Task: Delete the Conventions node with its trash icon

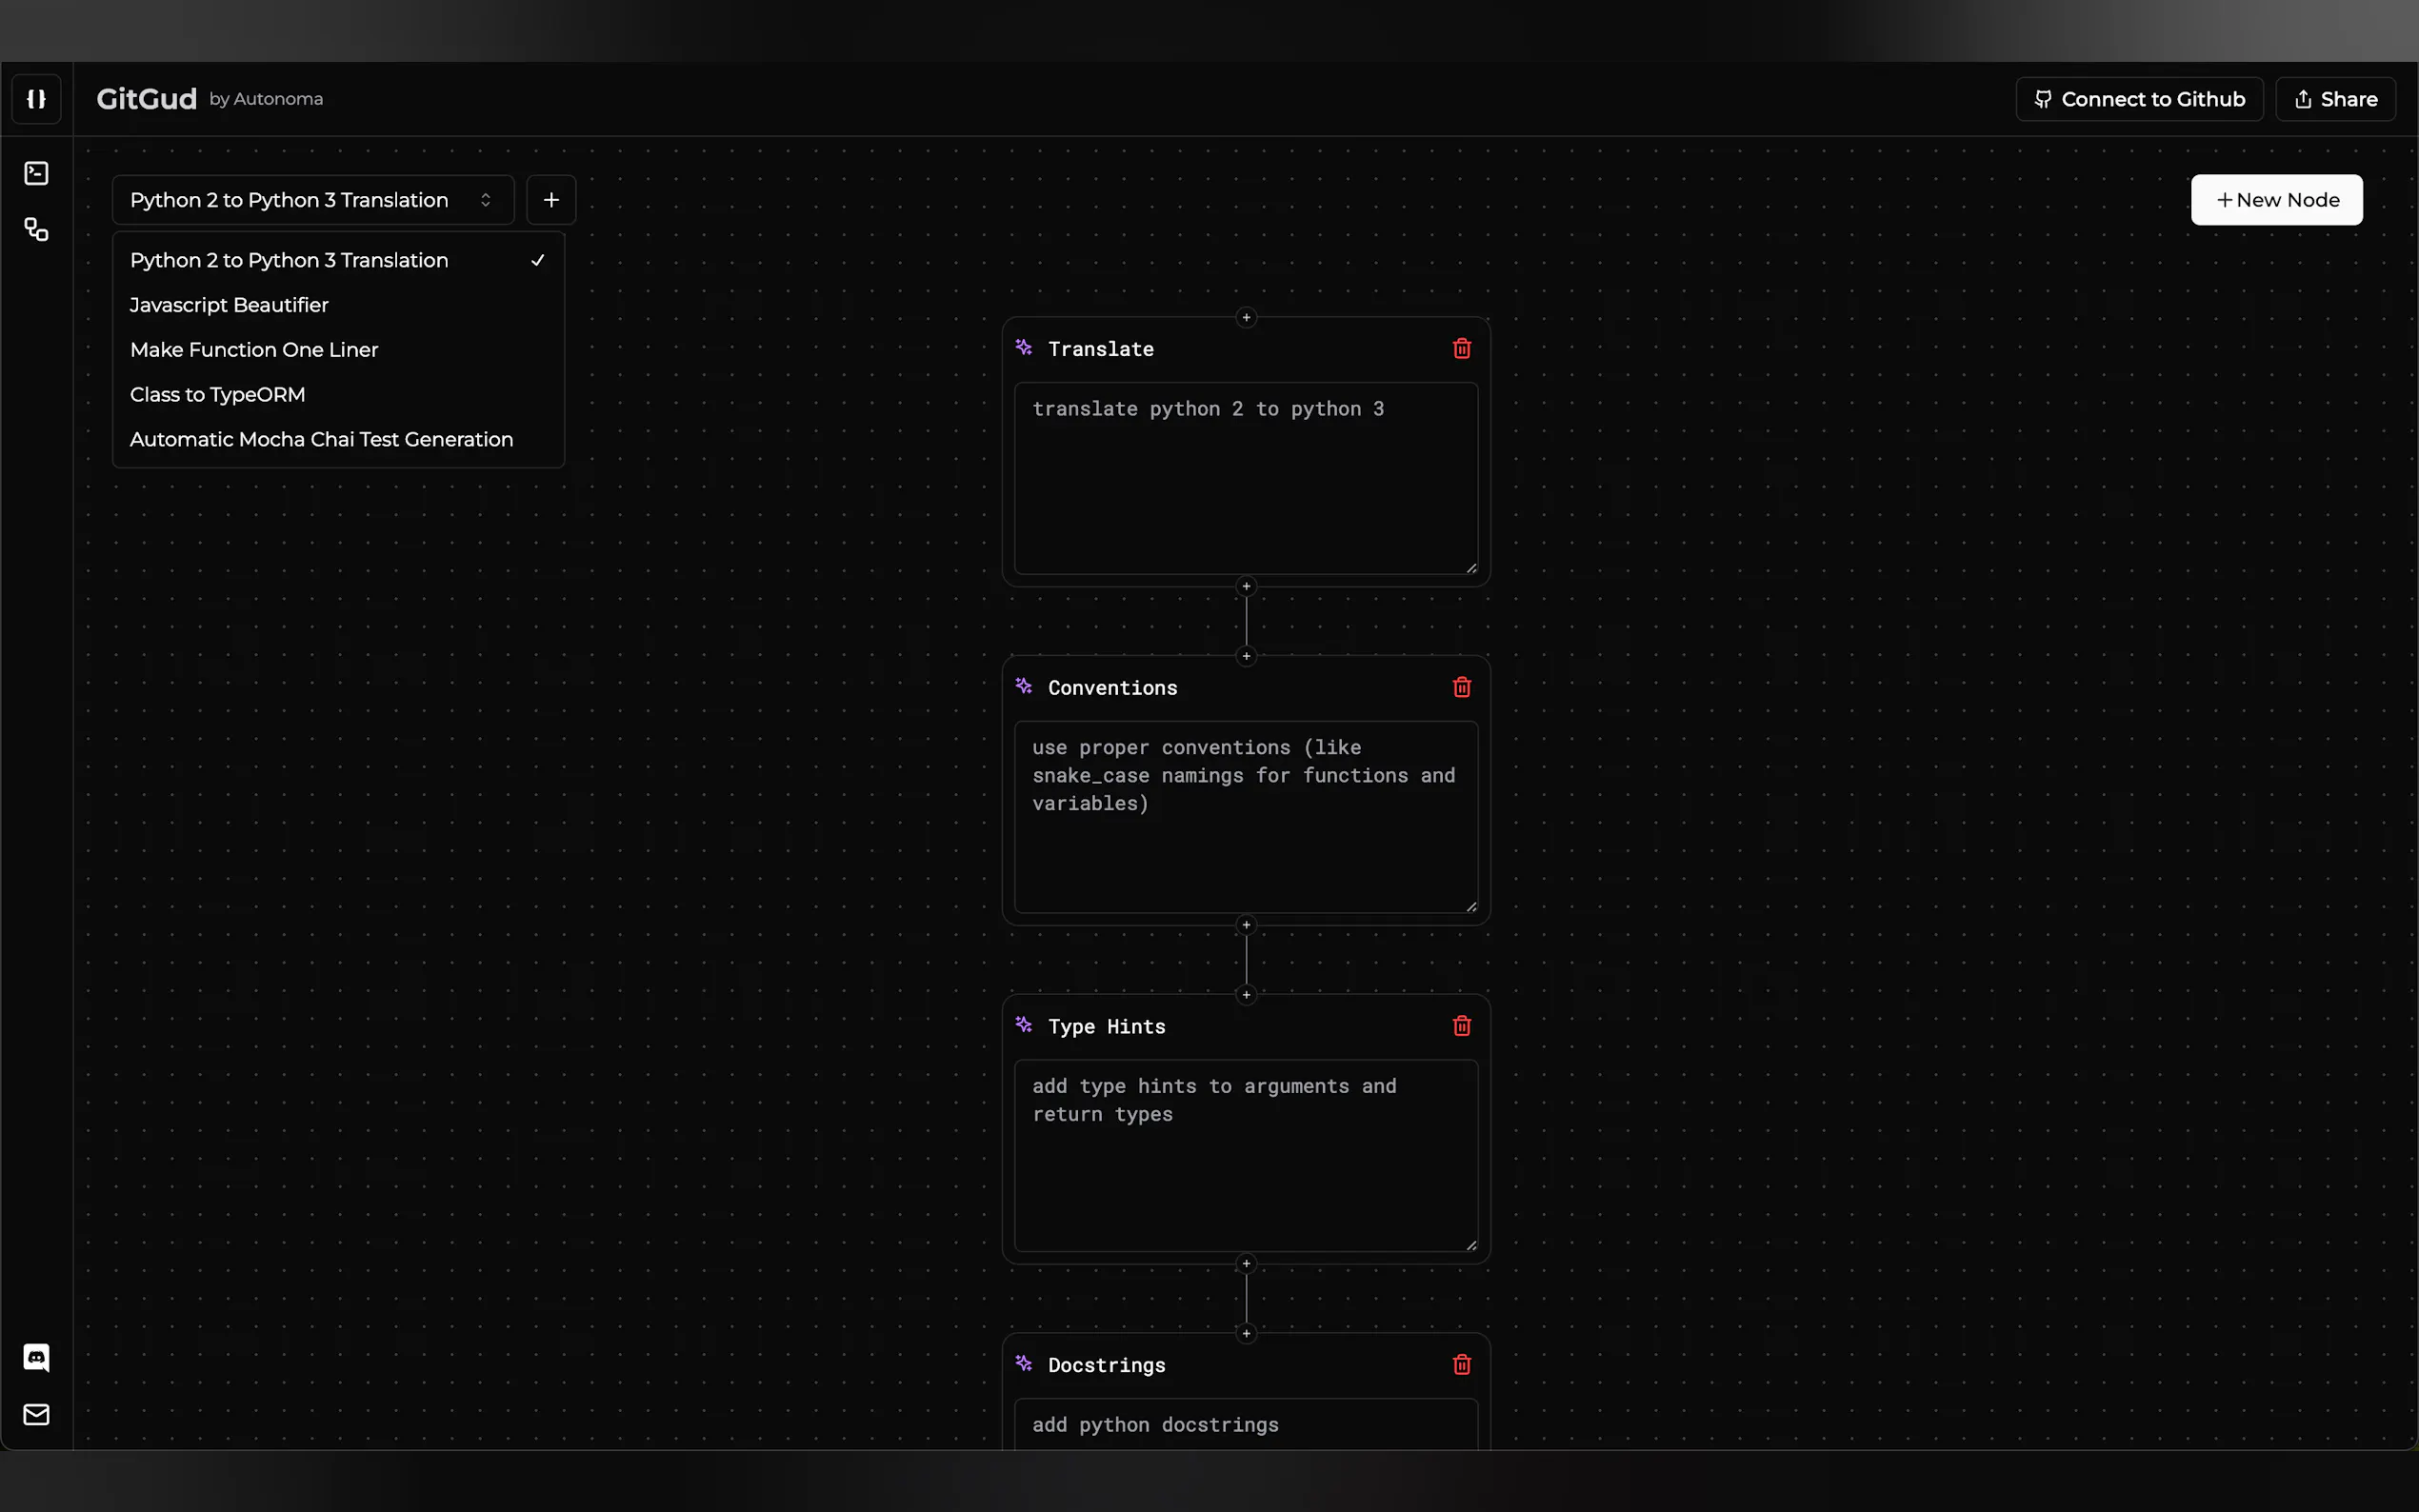Action: click(x=1461, y=687)
